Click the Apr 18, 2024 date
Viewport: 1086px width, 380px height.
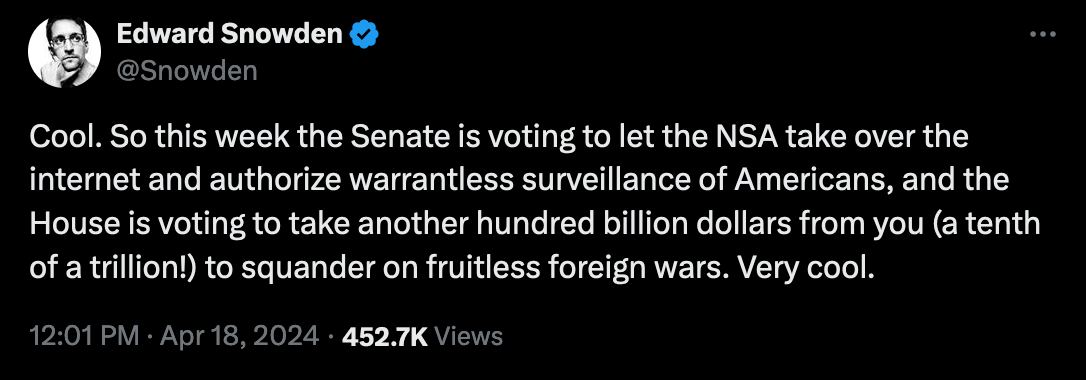(x=231, y=336)
